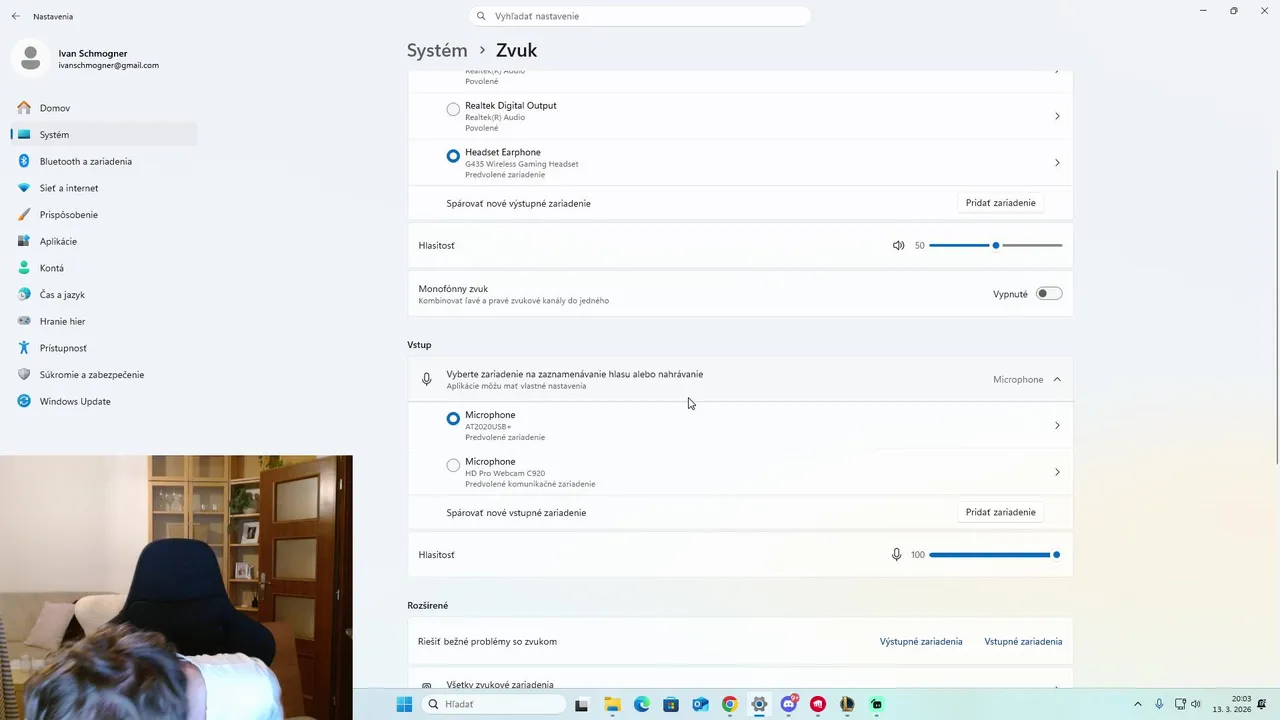Click the Systém breadcrumb link

[x=437, y=50]
